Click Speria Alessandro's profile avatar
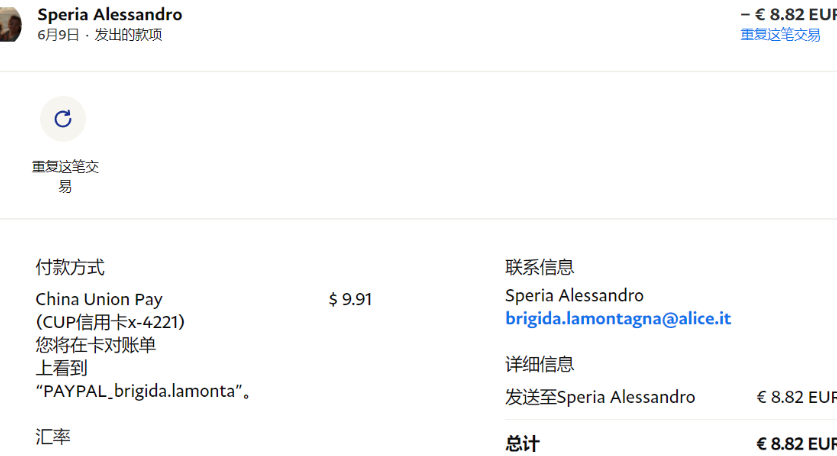The image size is (837, 456). coord(10,25)
